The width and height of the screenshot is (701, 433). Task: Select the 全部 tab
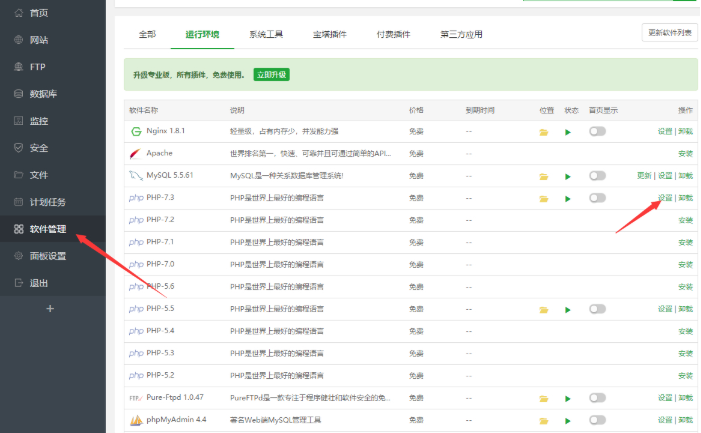click(146, 34)
